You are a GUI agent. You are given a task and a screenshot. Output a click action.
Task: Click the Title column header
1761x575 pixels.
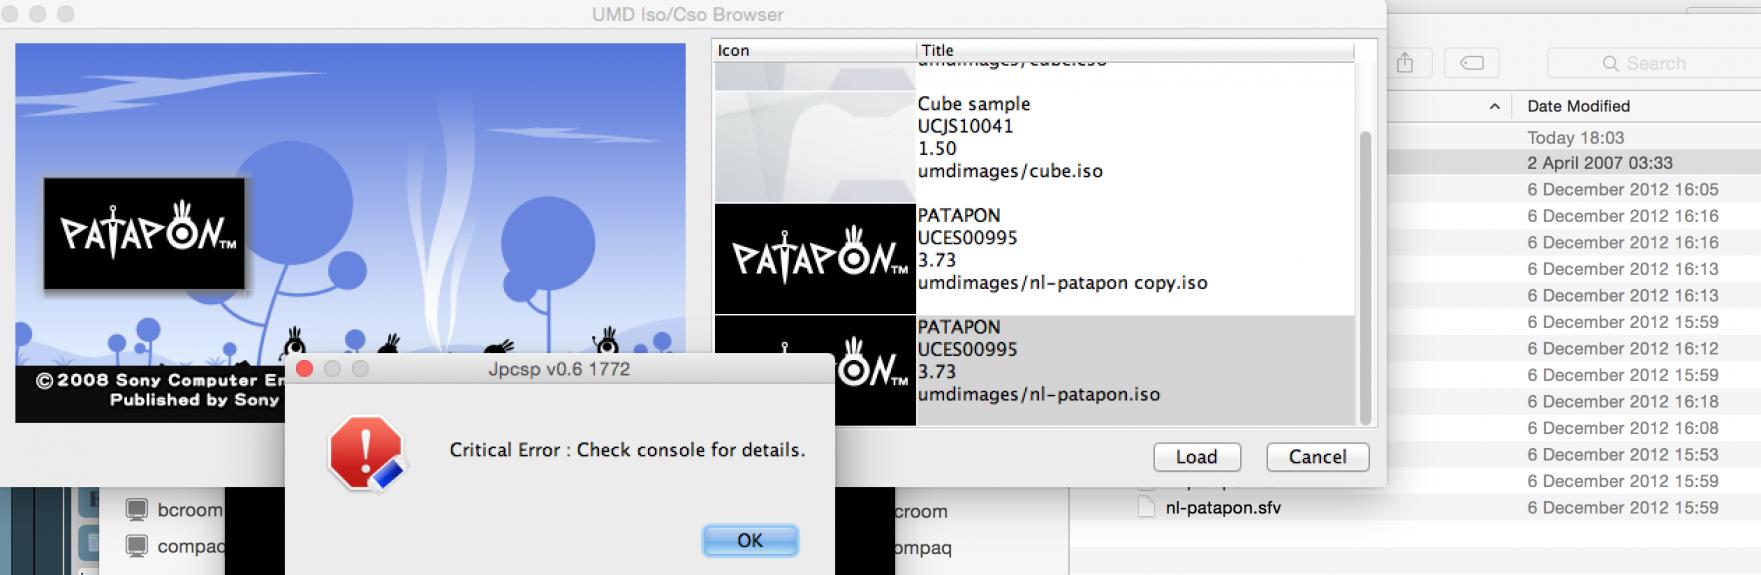point(1135,50)
